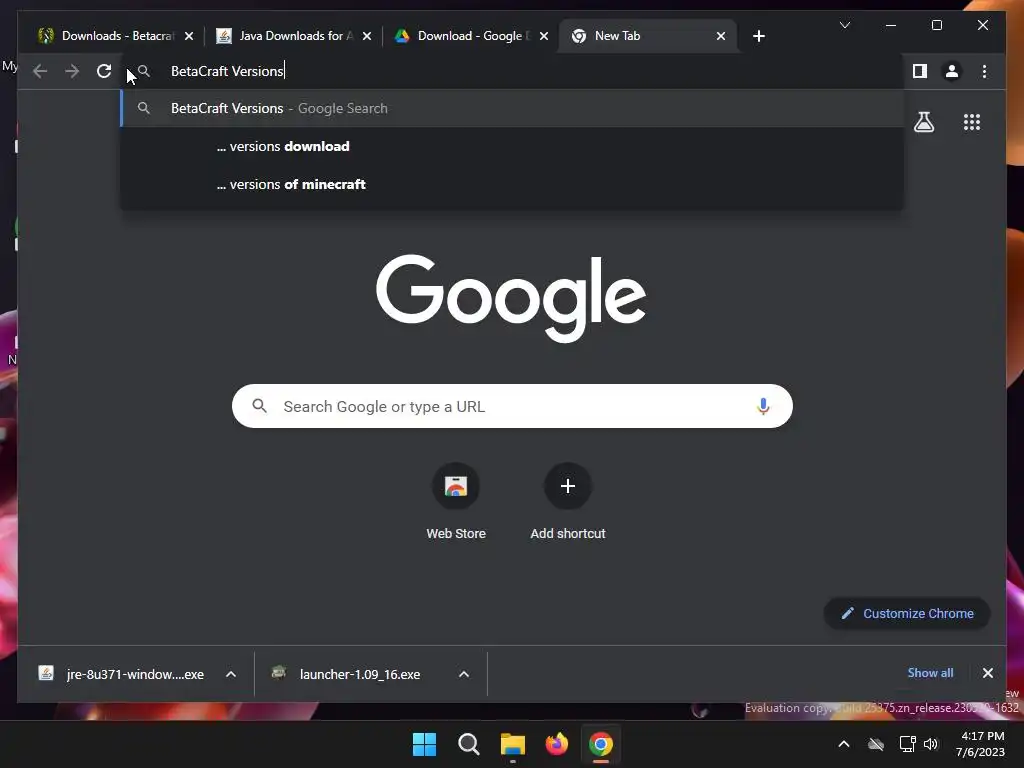Close the Java Downloads tab
Viewport: 1024px width, 768px height.
(x=367, y=36)
